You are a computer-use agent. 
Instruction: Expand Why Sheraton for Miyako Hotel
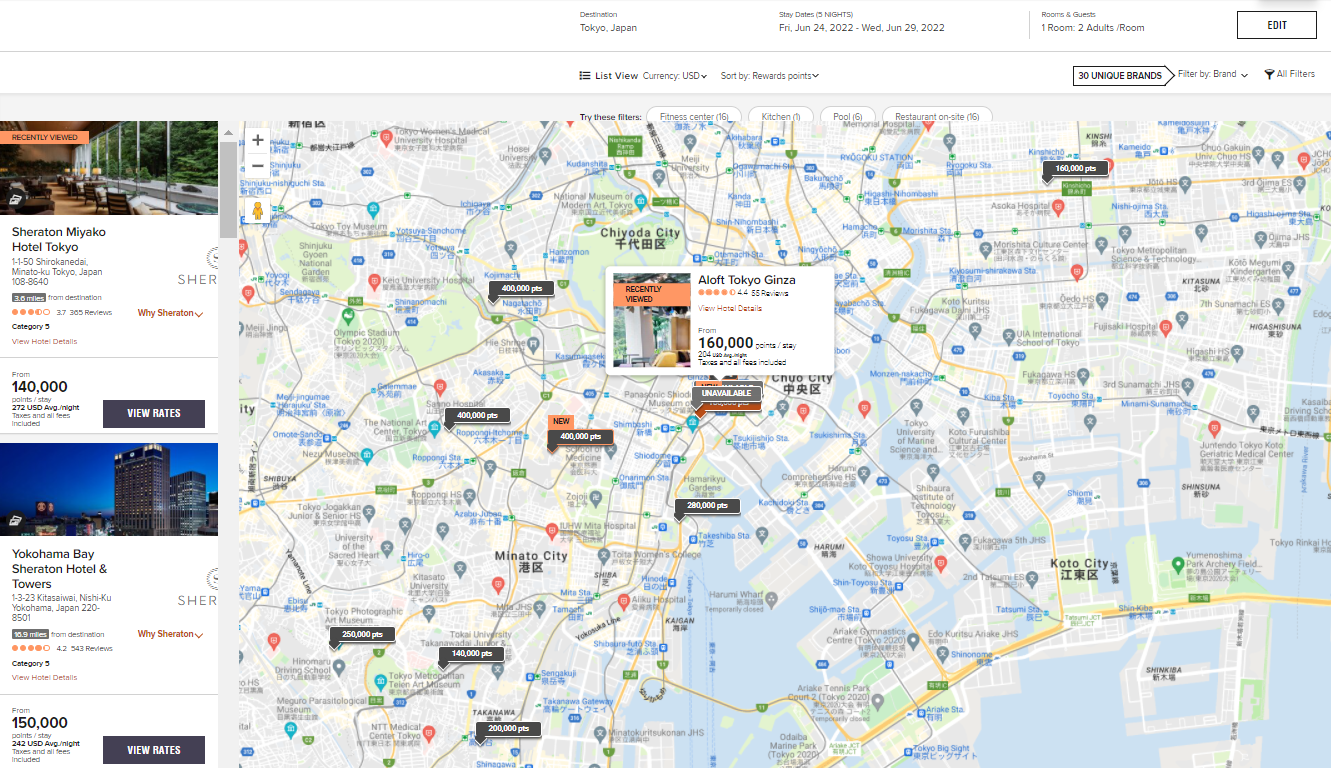click(x=169, y=312)
